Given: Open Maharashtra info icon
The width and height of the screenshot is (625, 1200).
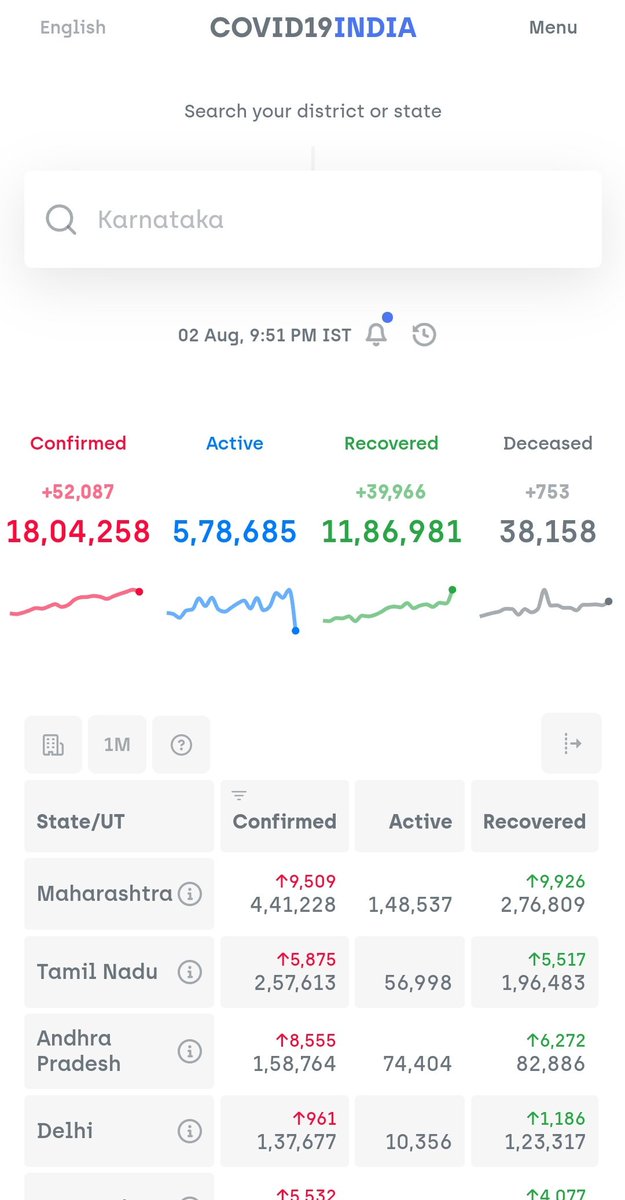Looking at the screenshot, I should [x=189, y=894].
